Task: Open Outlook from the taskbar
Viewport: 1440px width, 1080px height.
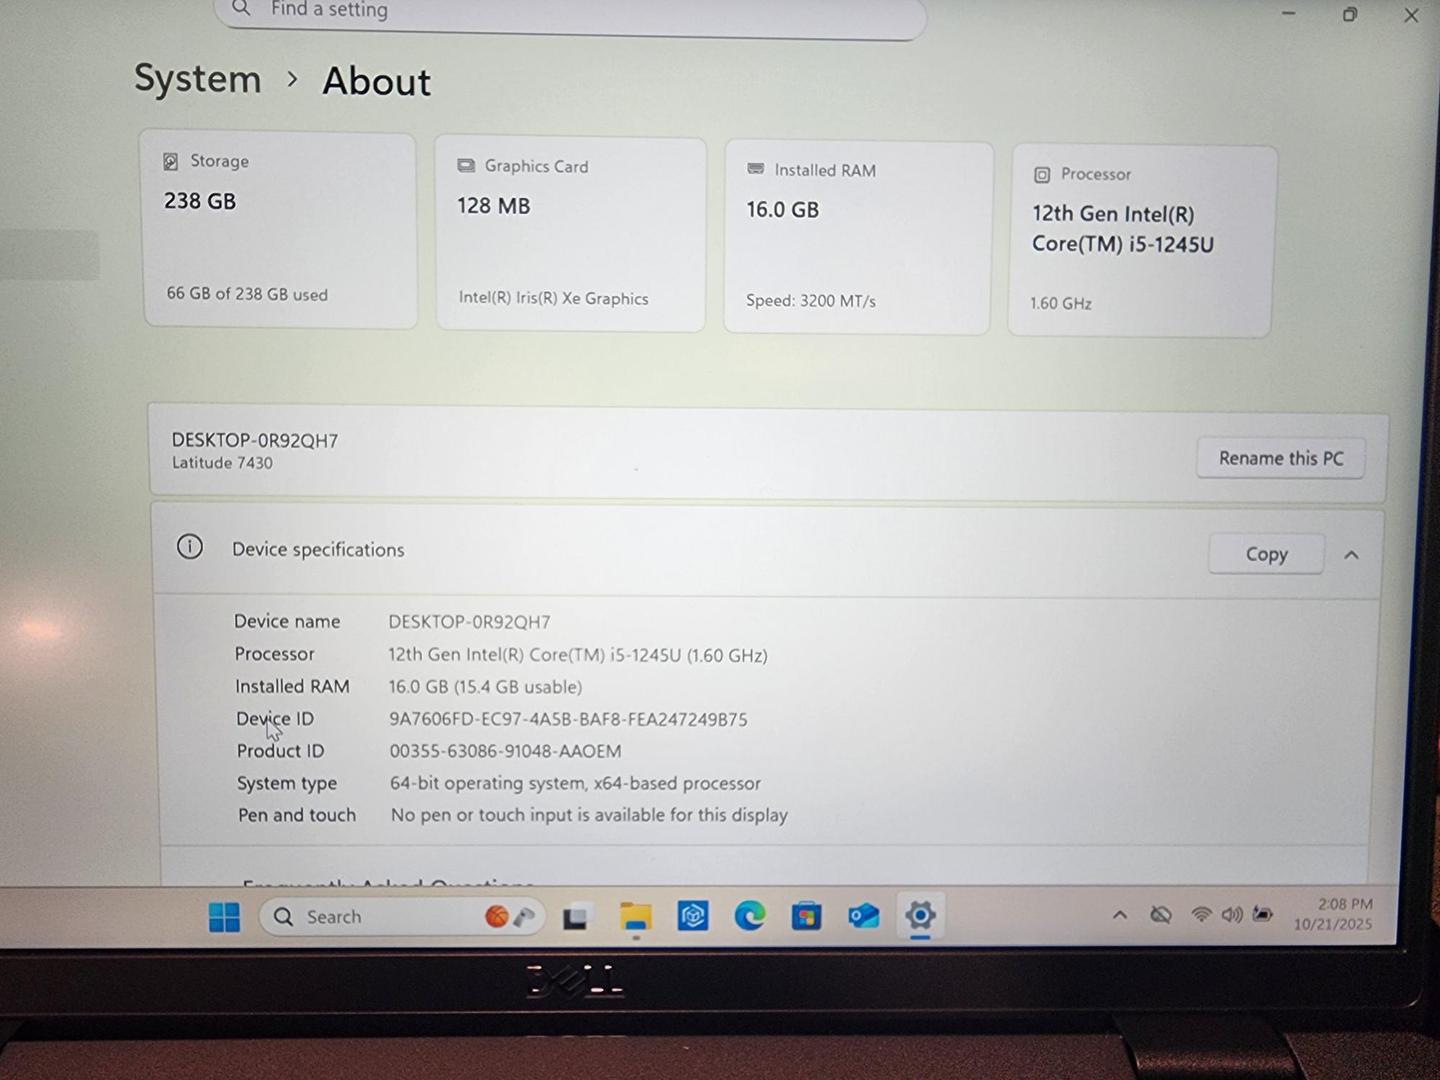Action: 864,915
